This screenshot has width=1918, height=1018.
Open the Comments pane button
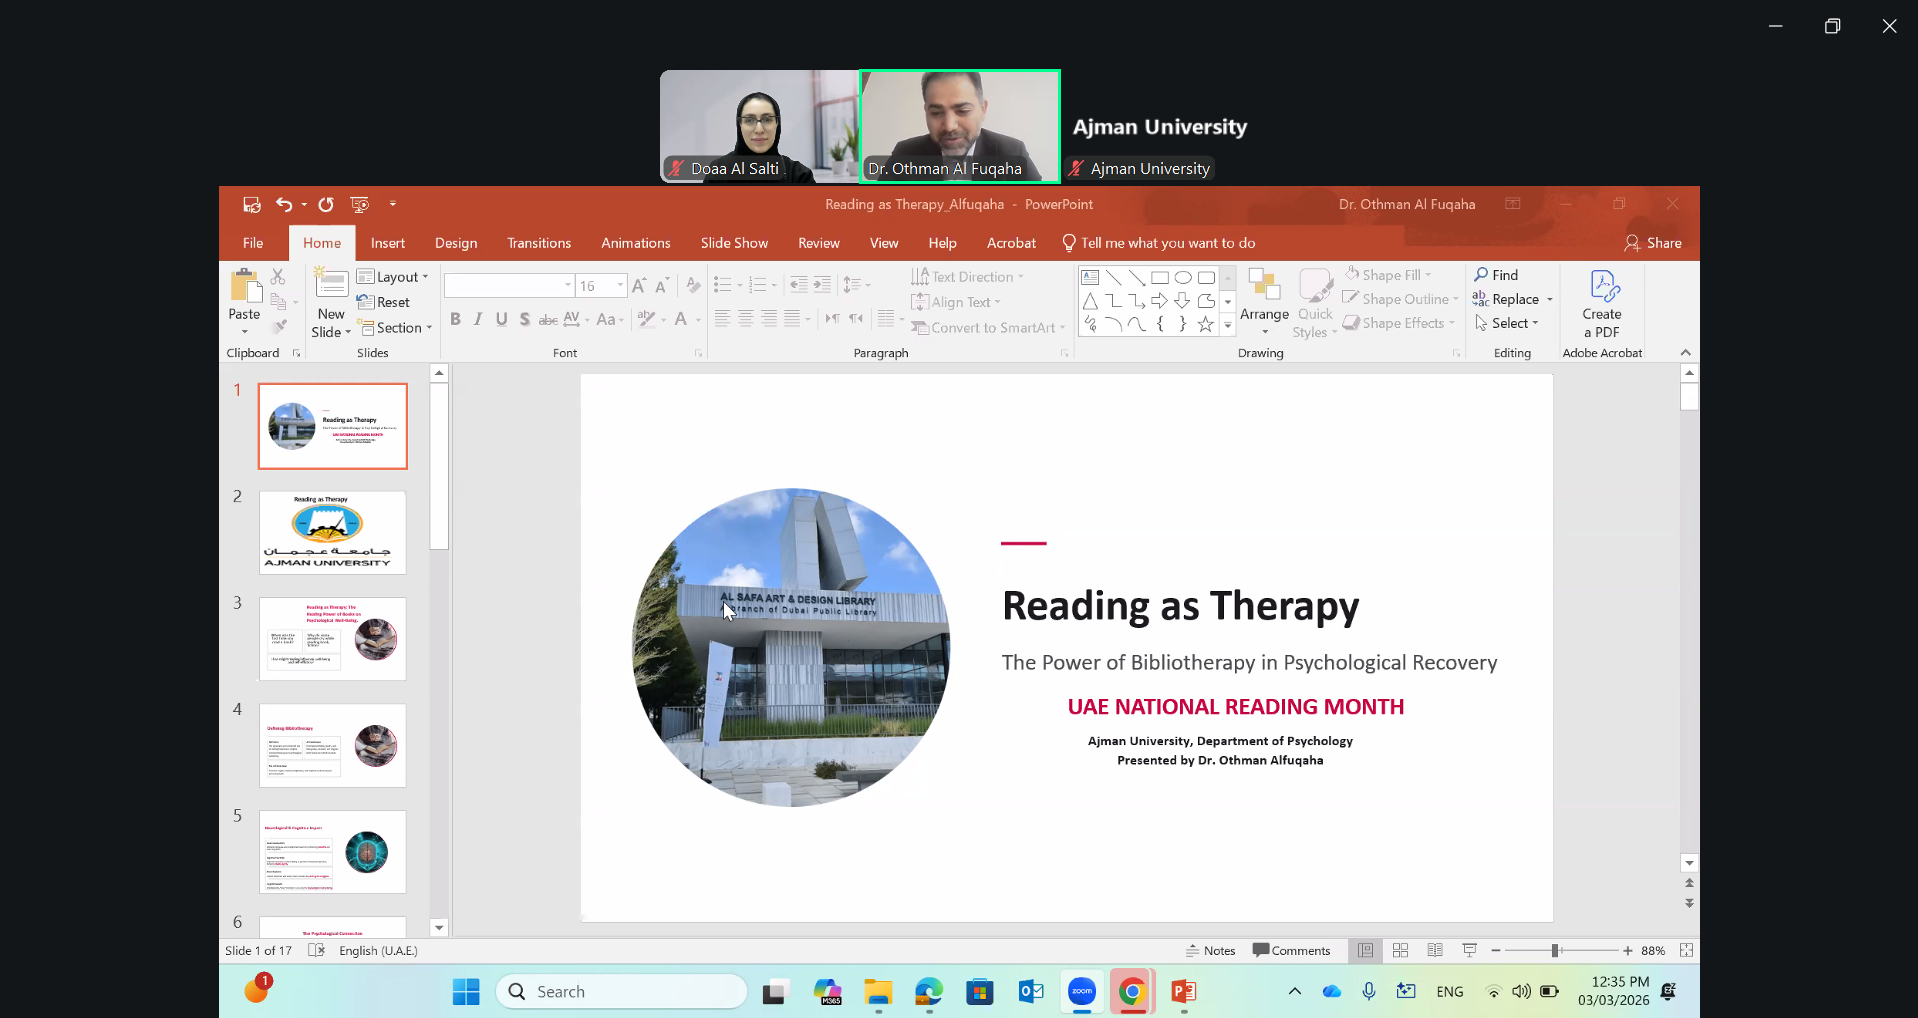pyautogui.click(x=1291, y=950)
